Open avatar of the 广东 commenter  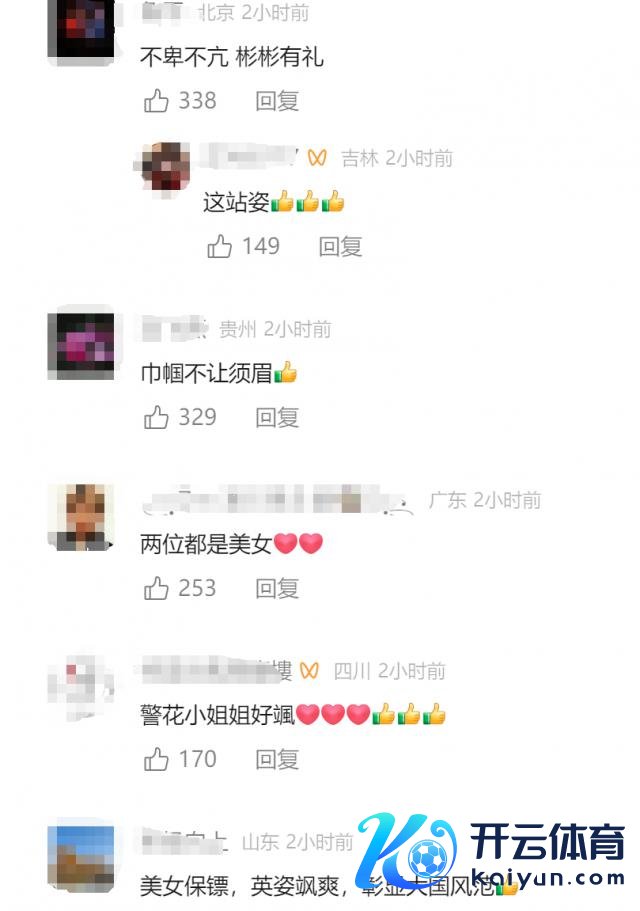[81, 517]
